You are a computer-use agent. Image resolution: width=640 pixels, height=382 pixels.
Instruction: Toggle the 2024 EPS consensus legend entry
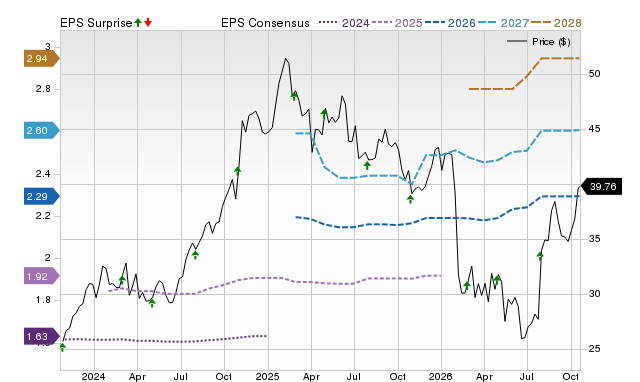click(344, 23)
